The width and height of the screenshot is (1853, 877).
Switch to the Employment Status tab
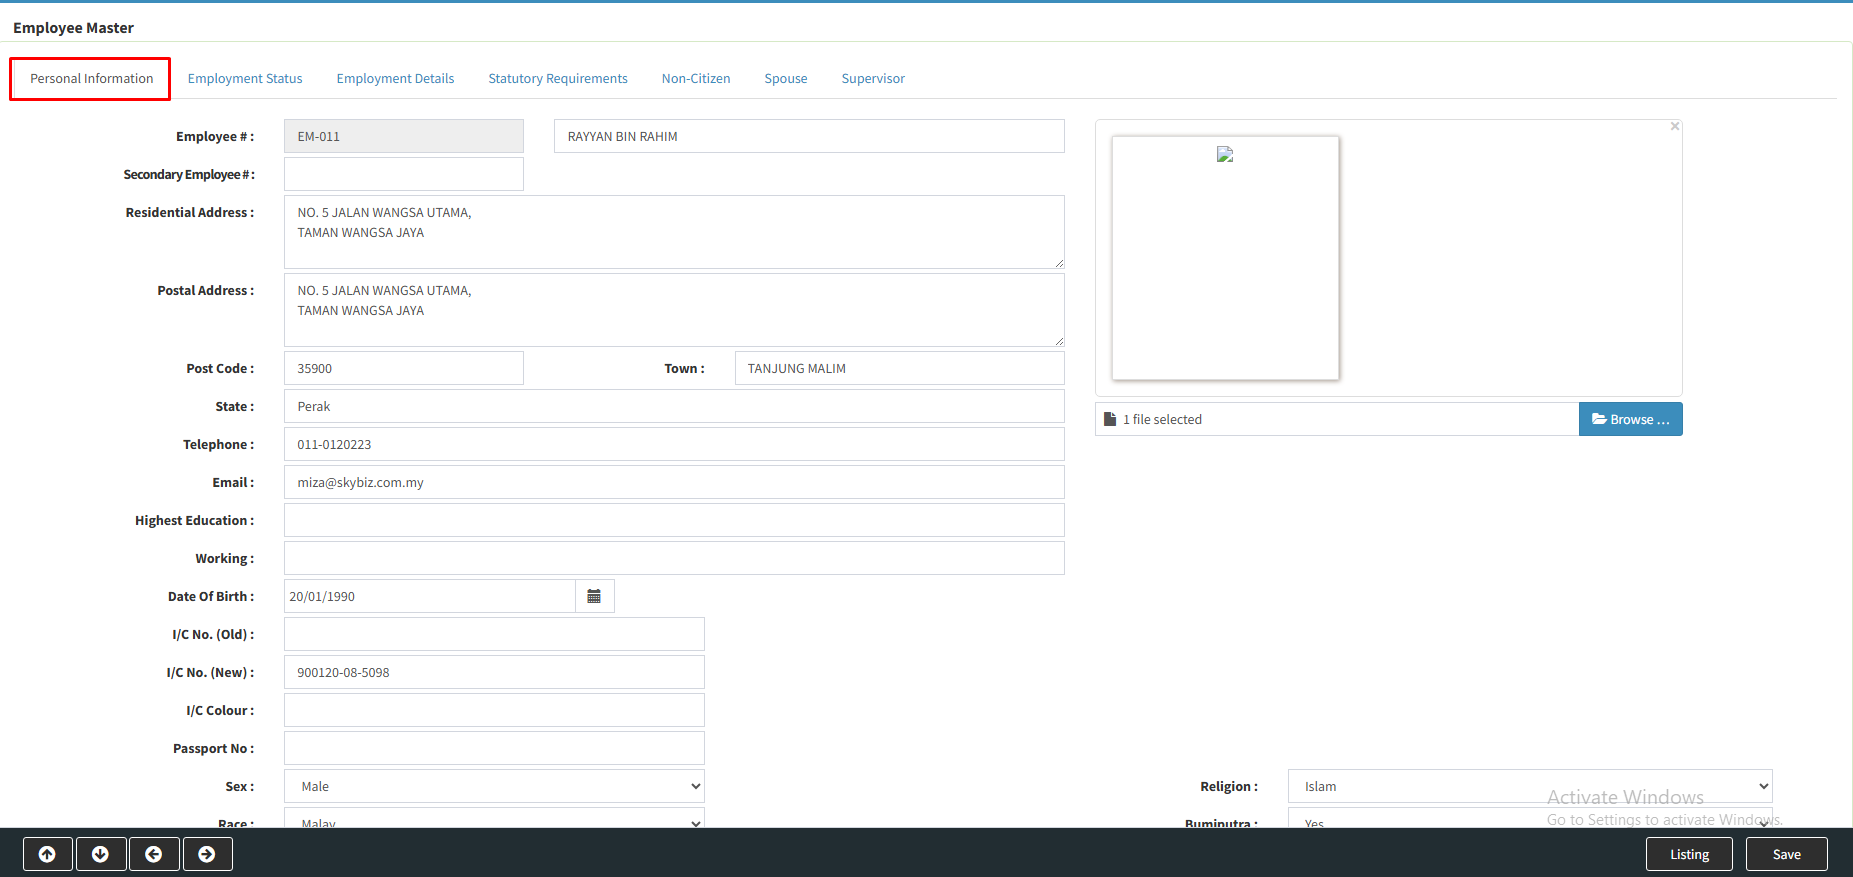coord(245,79)
